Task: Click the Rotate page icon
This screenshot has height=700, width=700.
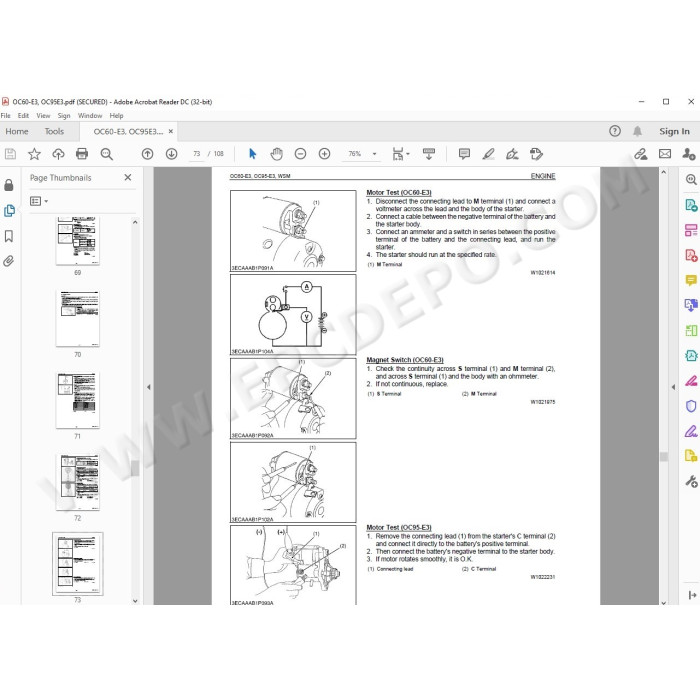Action: (536, 154)
